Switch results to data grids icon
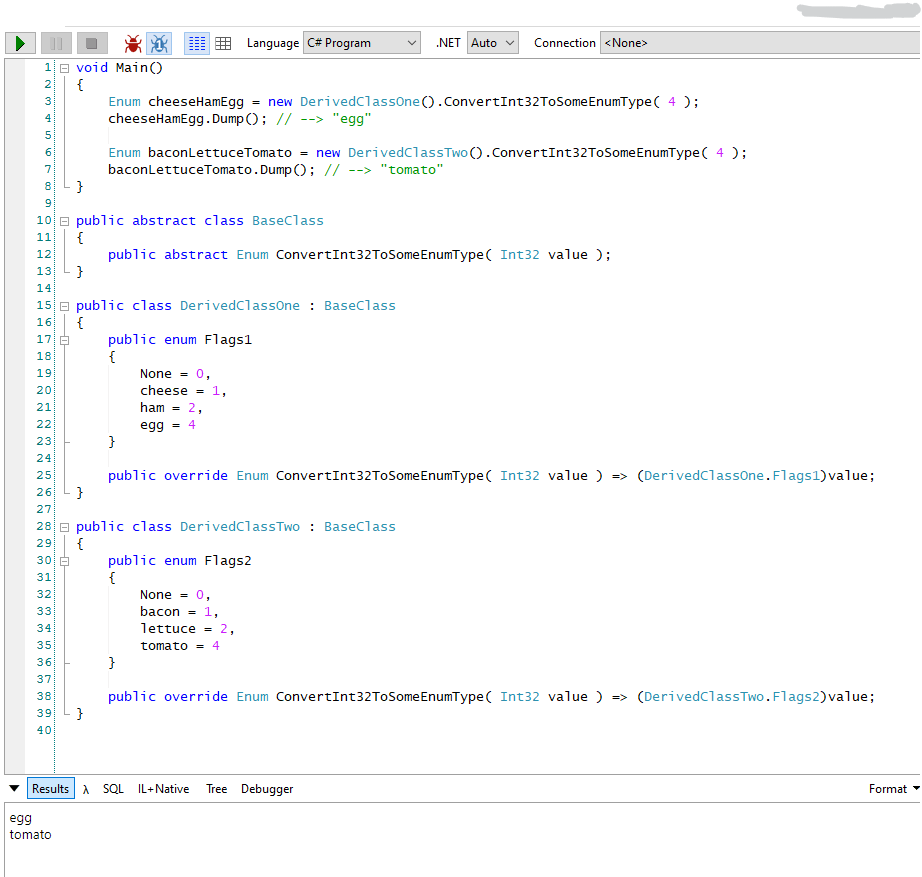Viewport: 922px width, 877px height. 223,43
